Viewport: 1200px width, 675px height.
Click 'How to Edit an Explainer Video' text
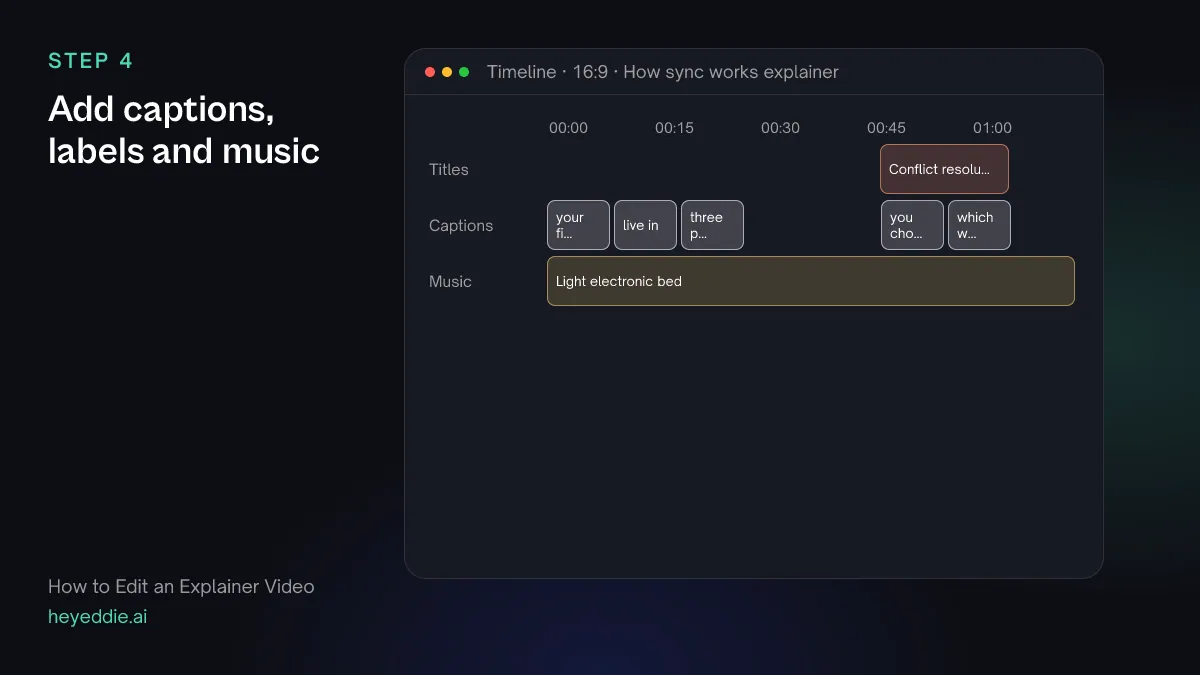point(181,586)
